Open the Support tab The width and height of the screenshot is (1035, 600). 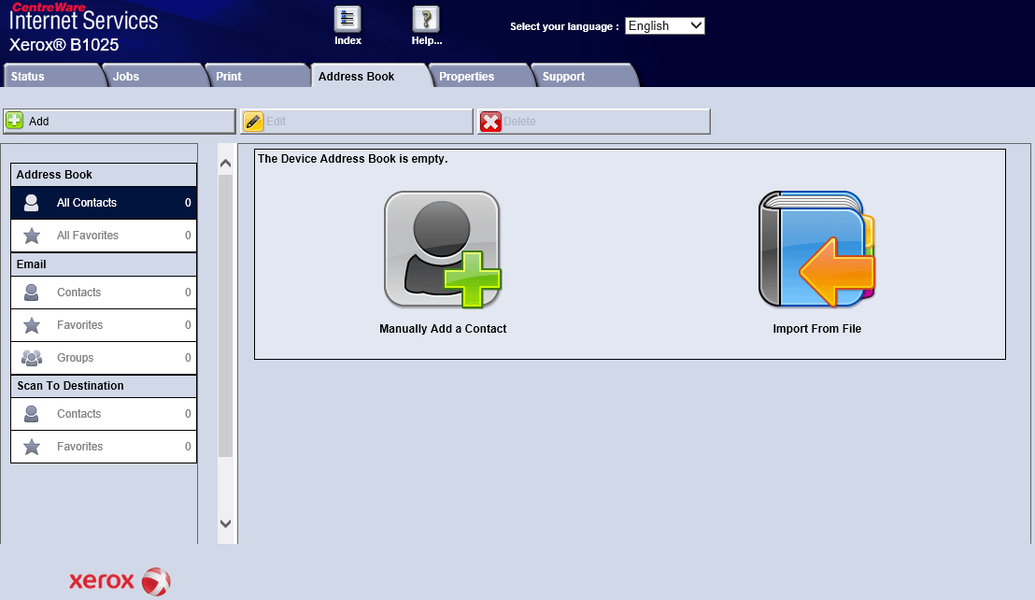(584, 76)
